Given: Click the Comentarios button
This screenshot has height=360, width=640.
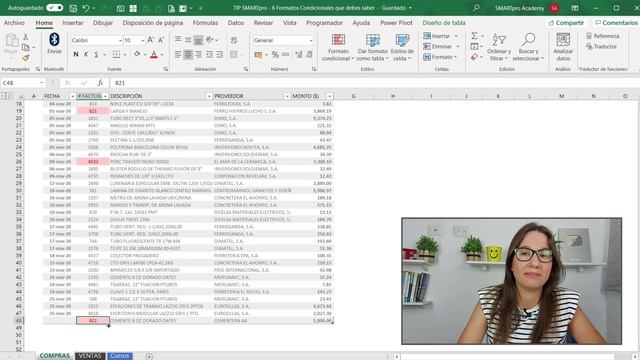Looking at the screenshot, I should coord(616,23).
